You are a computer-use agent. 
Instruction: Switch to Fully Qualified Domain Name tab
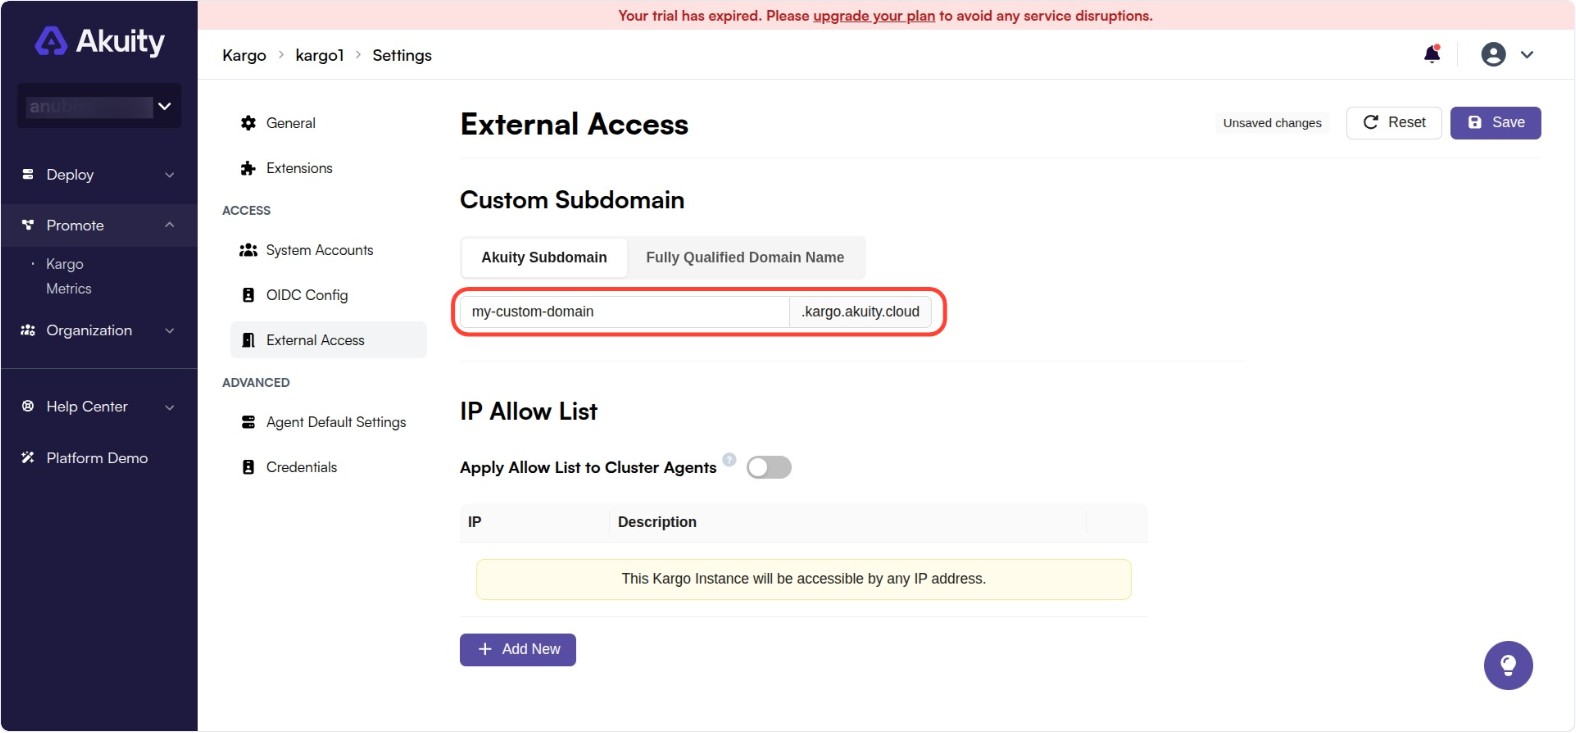pyautogui.click(x=746, y=257)
